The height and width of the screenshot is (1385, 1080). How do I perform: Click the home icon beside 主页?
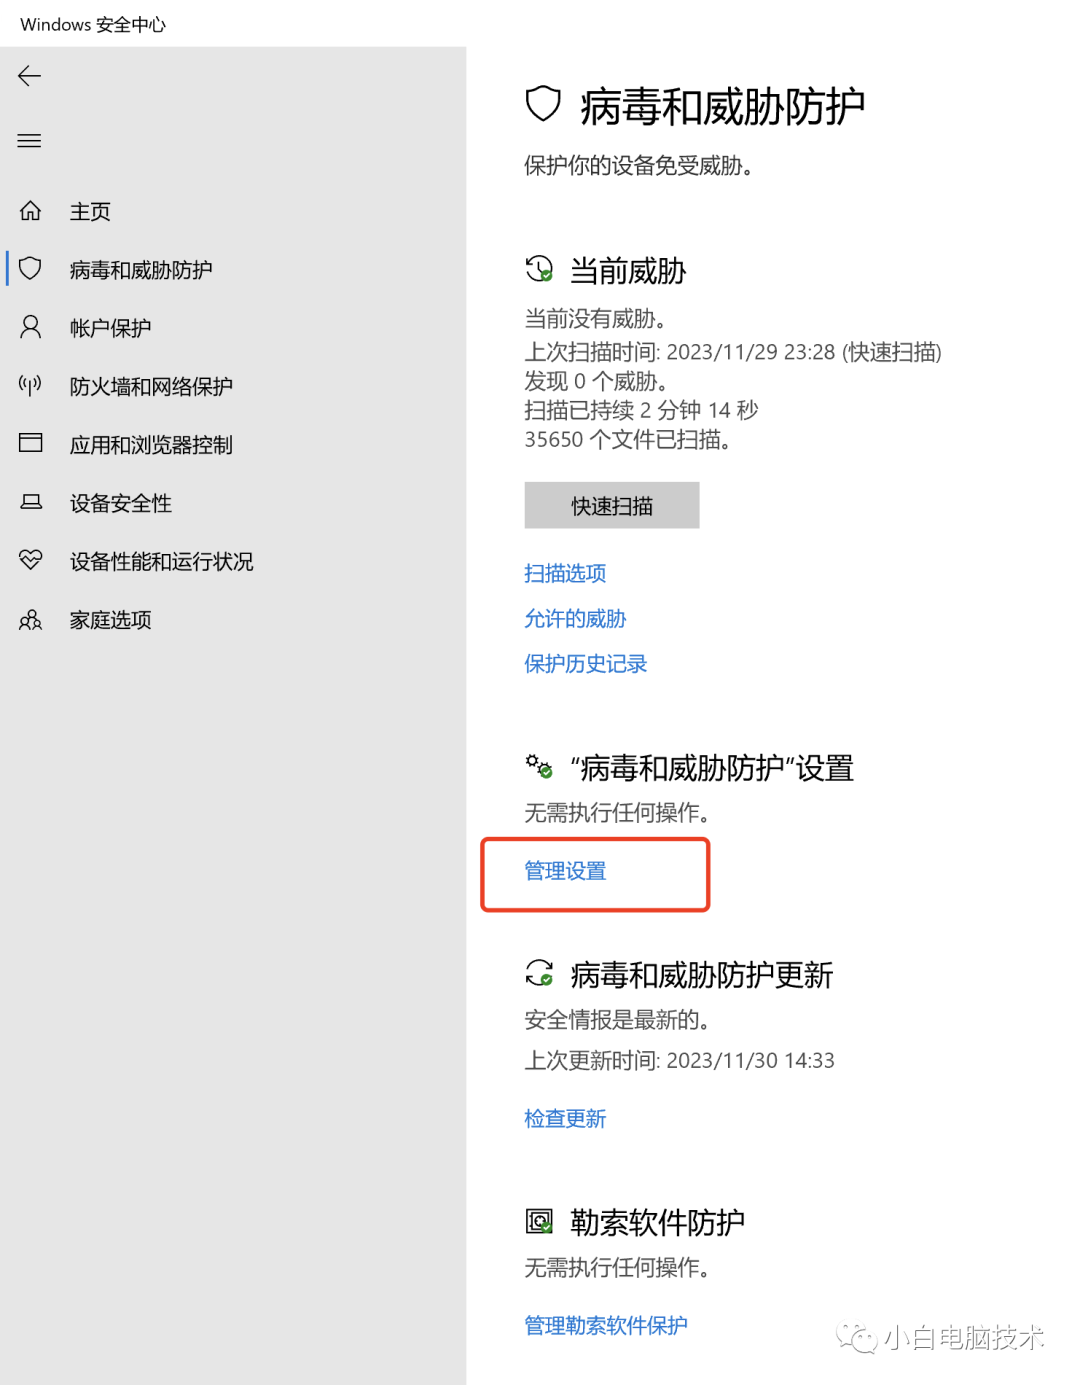tap(31, 211)
